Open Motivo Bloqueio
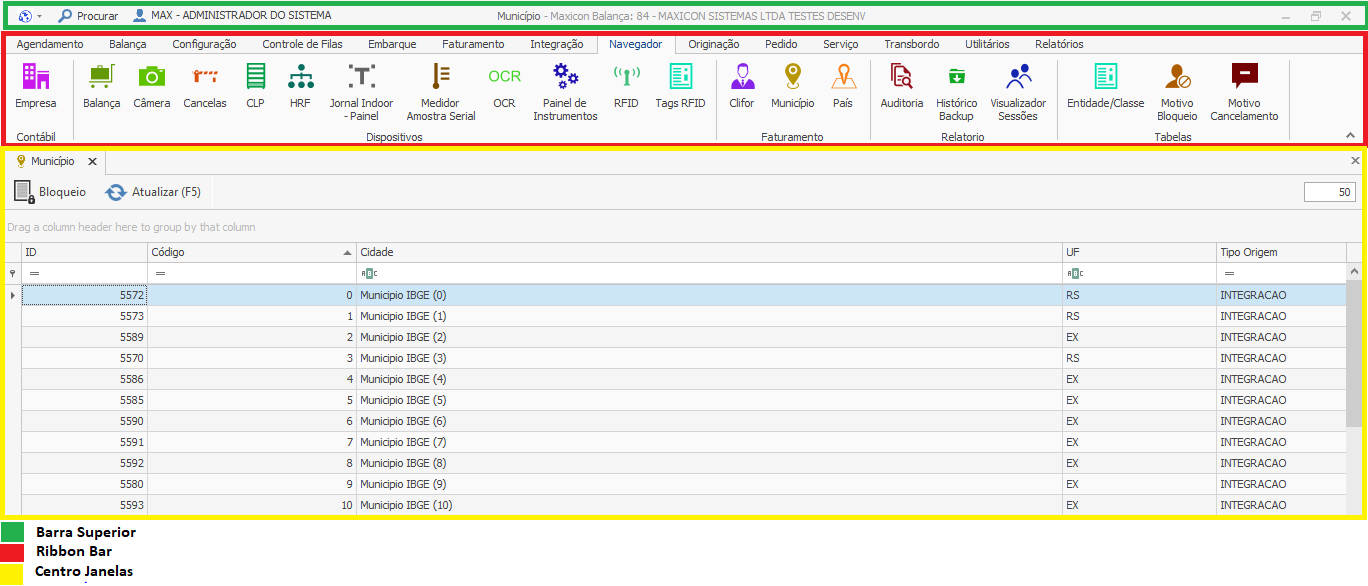This screenshot has height=586, width=1368. pyautogui.click(x=1177, y=93)
